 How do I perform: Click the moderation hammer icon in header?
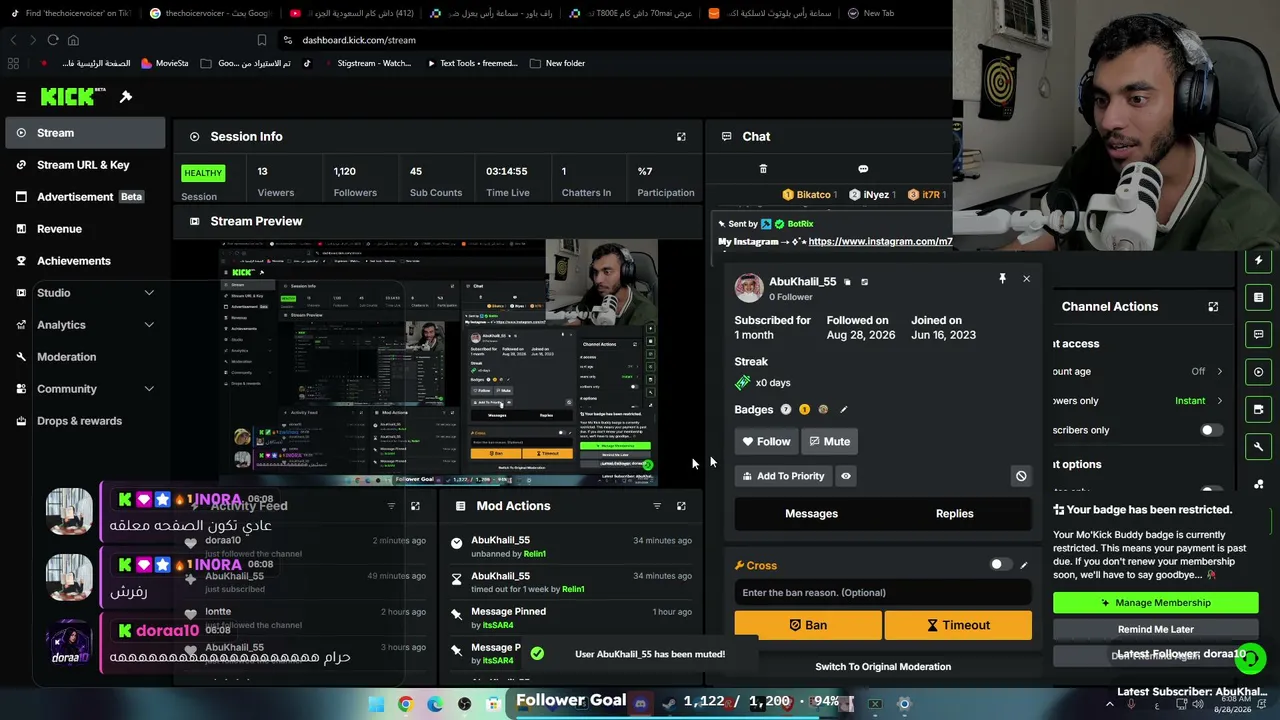pyautogui.click(x=126, y=97)
